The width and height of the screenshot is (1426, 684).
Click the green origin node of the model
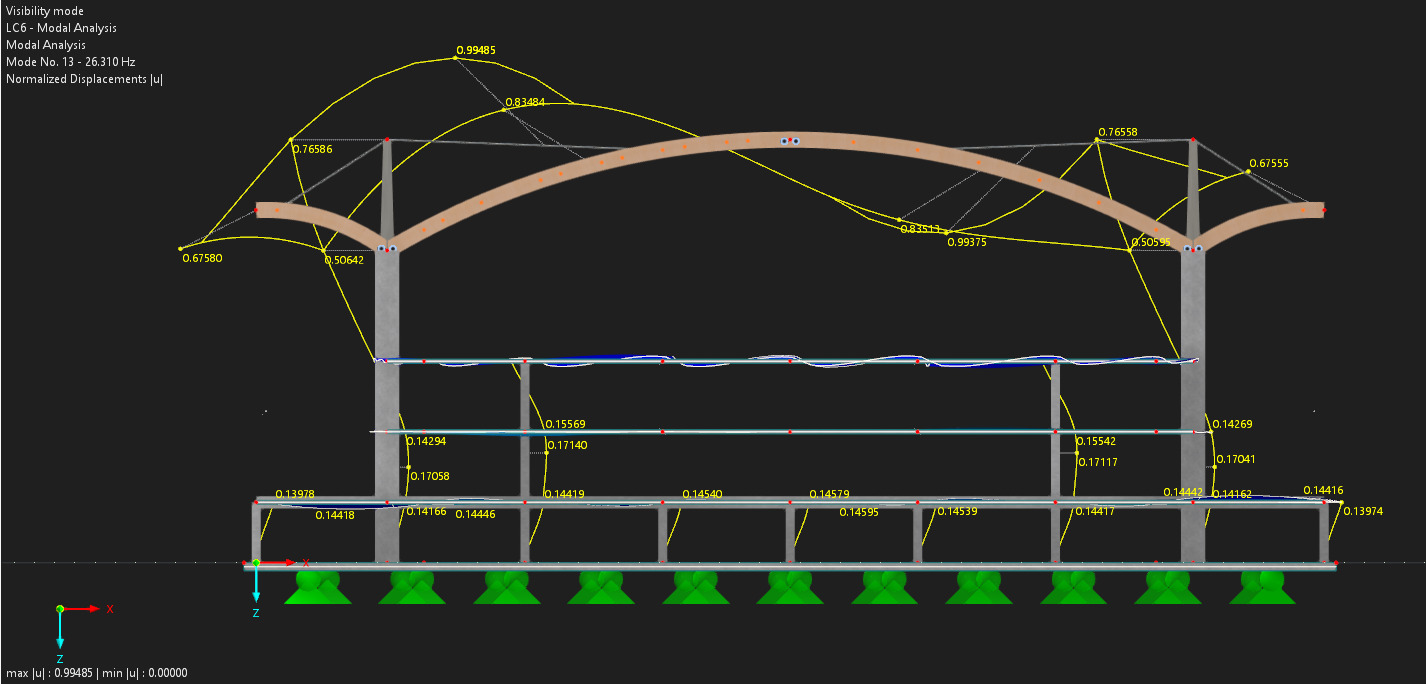[x=256, y=563]
